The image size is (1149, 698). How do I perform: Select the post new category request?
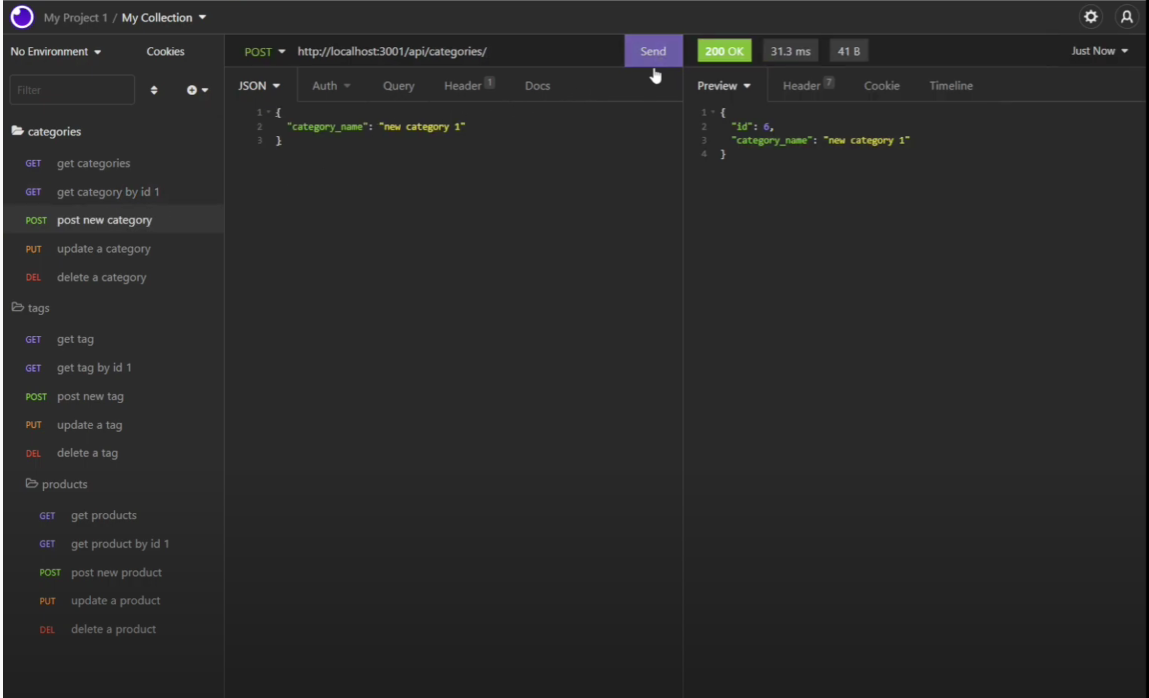coord(114,220)
